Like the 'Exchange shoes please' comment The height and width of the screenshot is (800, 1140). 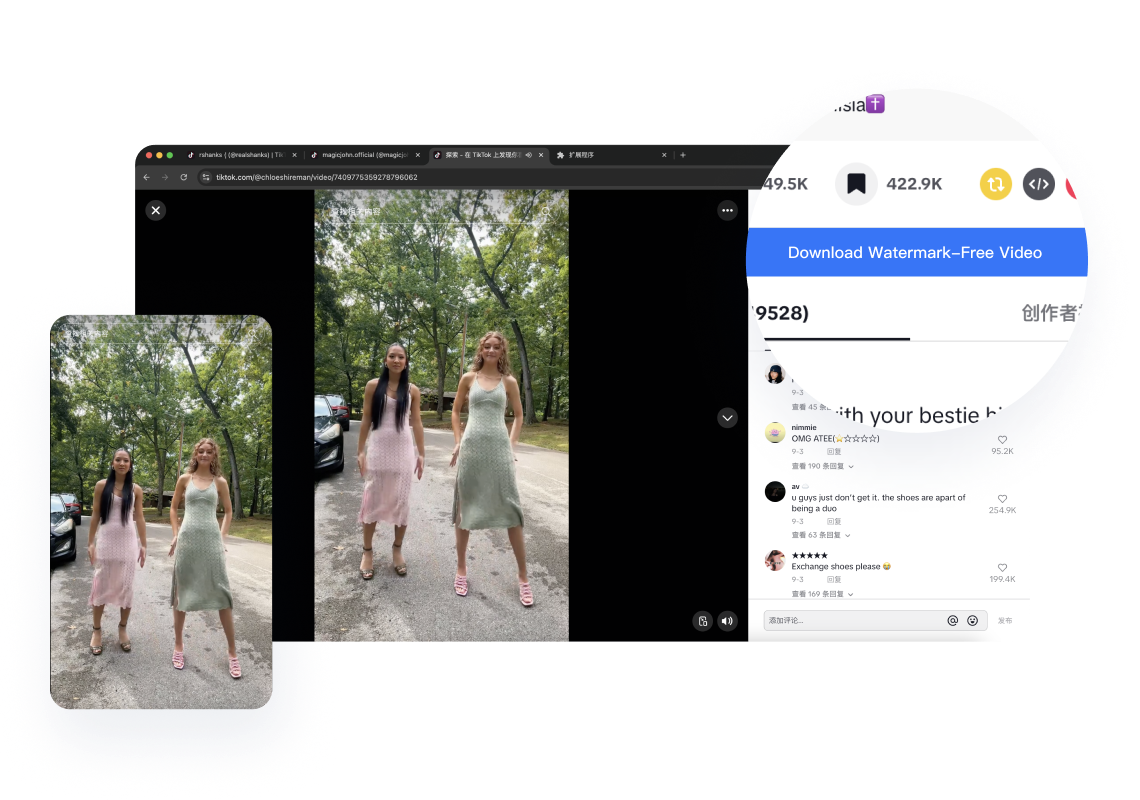click(x=1002, y=568)
